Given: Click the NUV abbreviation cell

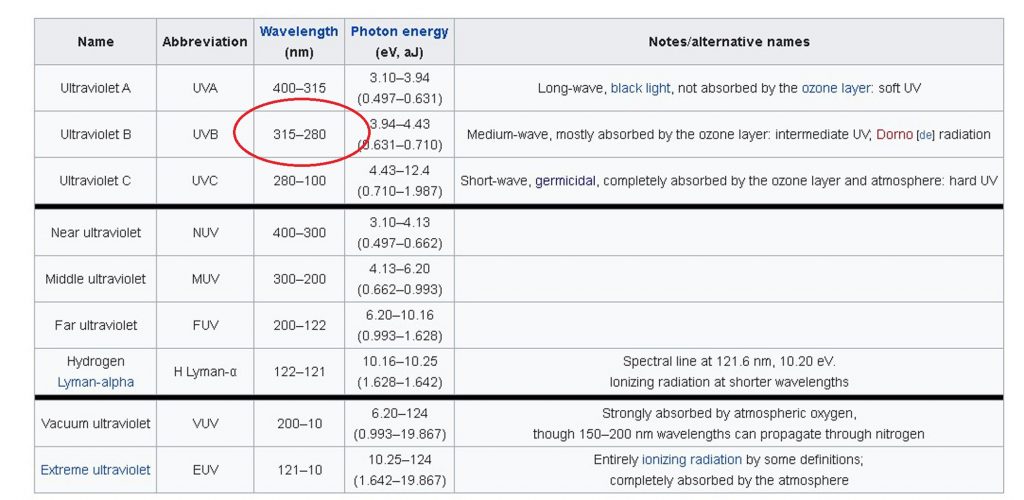Looking at the screenshot, I should (x=204, y=233).
